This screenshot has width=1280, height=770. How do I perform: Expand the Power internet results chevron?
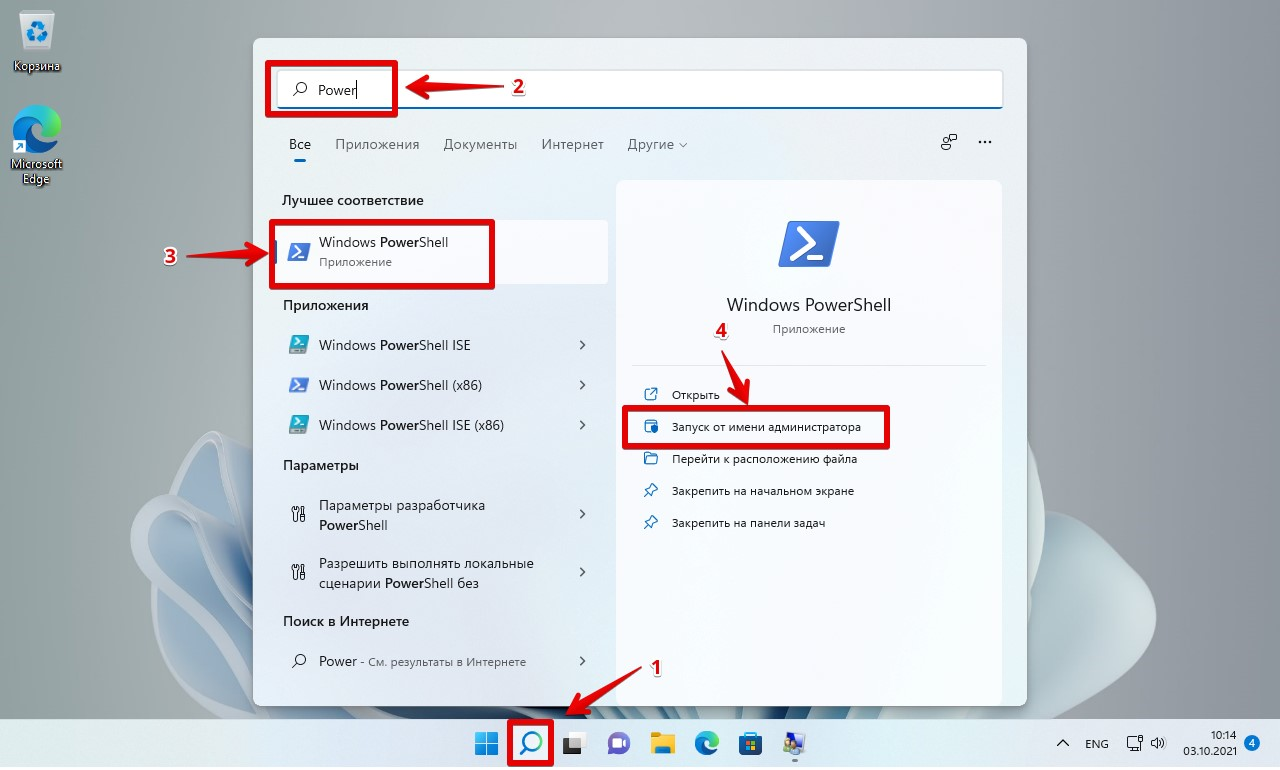click(582, 661)
